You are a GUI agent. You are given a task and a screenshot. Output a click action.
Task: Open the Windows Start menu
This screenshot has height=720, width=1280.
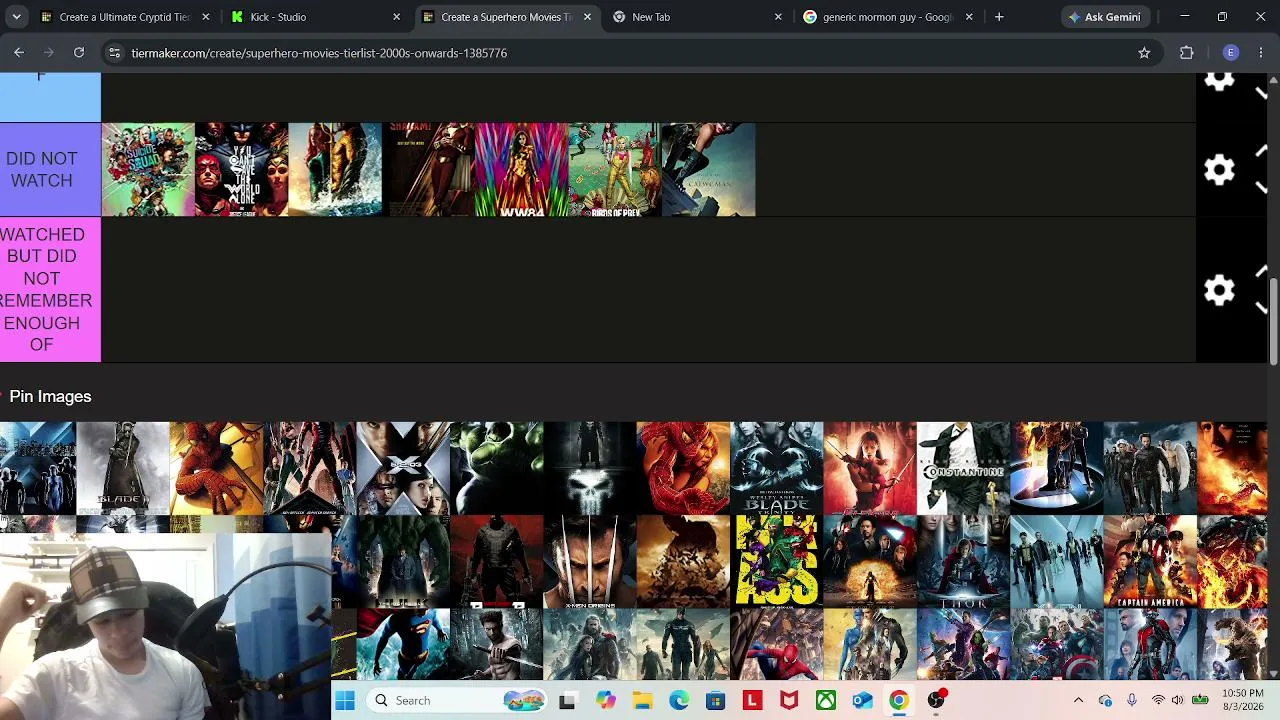(345, 701)
